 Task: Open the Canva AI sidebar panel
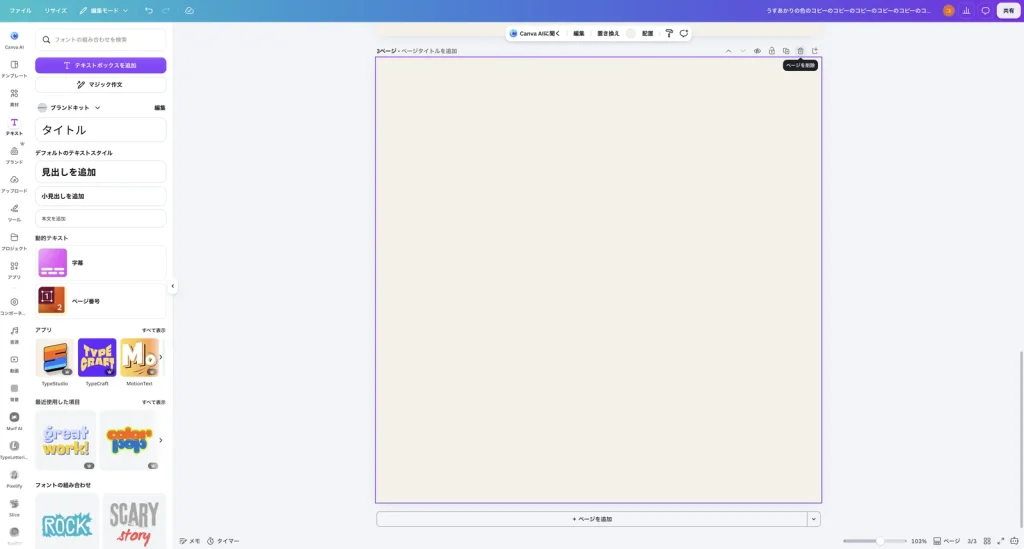pos(14,40)
